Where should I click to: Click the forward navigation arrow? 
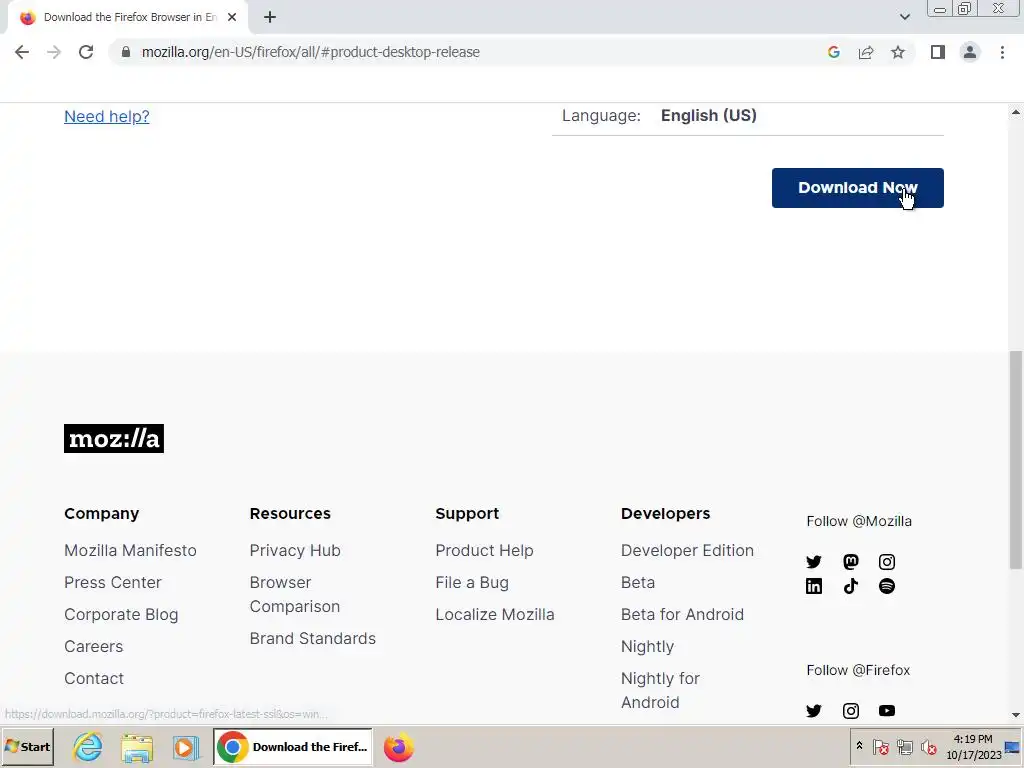[x=54, y=52]
